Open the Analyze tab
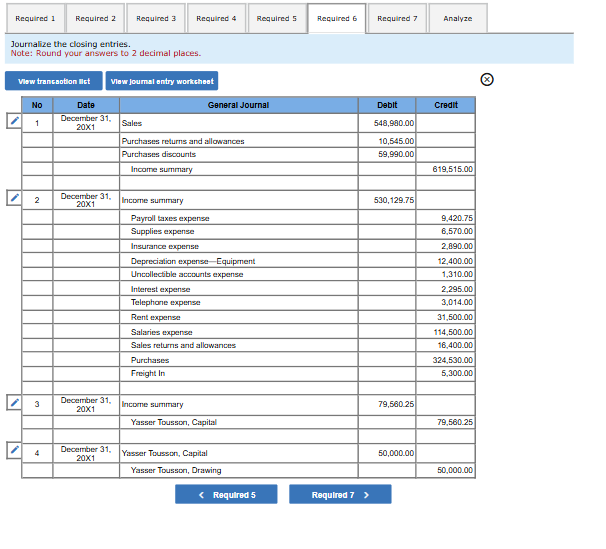 pyautogui.click(x=458, y=19)
